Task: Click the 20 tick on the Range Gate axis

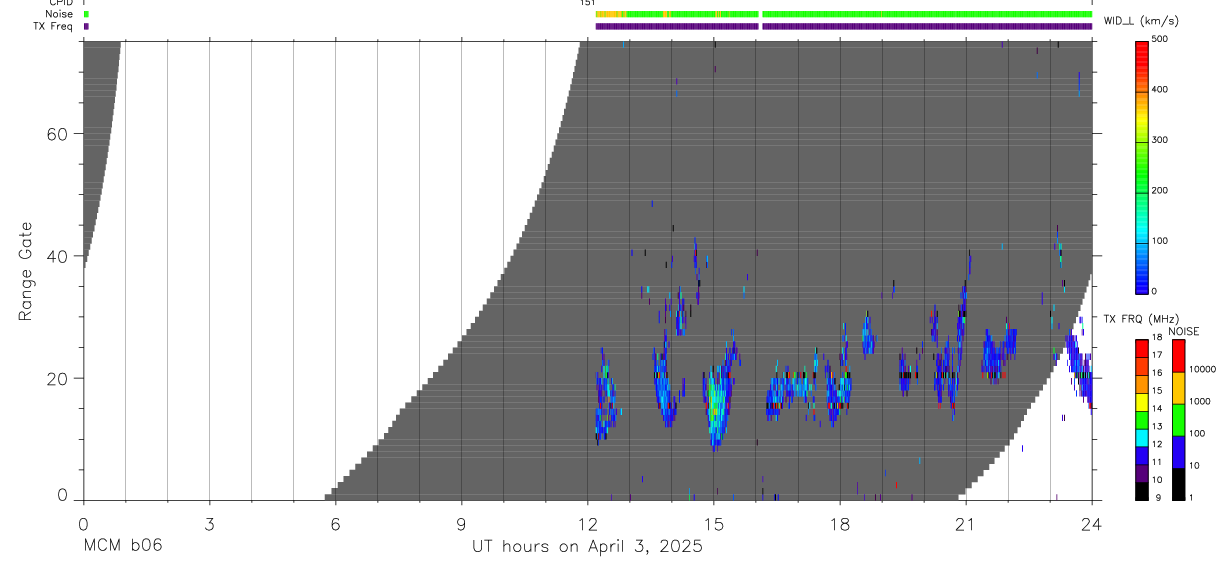Action: point(57,378)
